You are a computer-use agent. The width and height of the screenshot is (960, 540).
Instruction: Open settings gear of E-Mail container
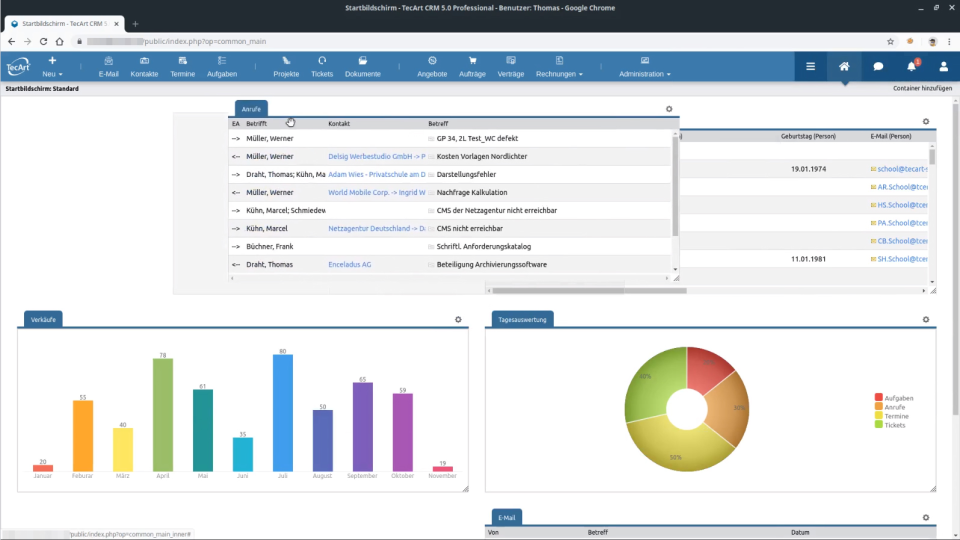(x=926, y=517)
